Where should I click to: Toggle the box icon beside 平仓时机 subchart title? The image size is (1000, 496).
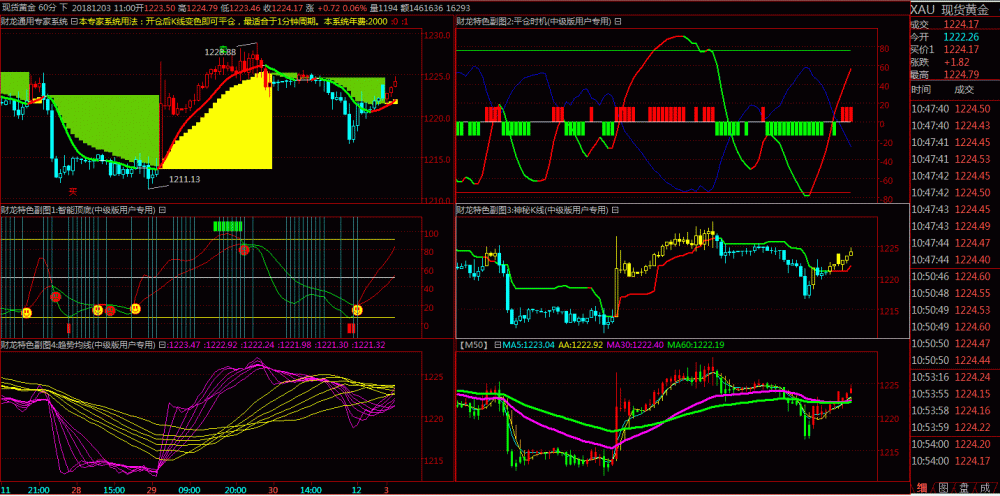coord(617,22)
